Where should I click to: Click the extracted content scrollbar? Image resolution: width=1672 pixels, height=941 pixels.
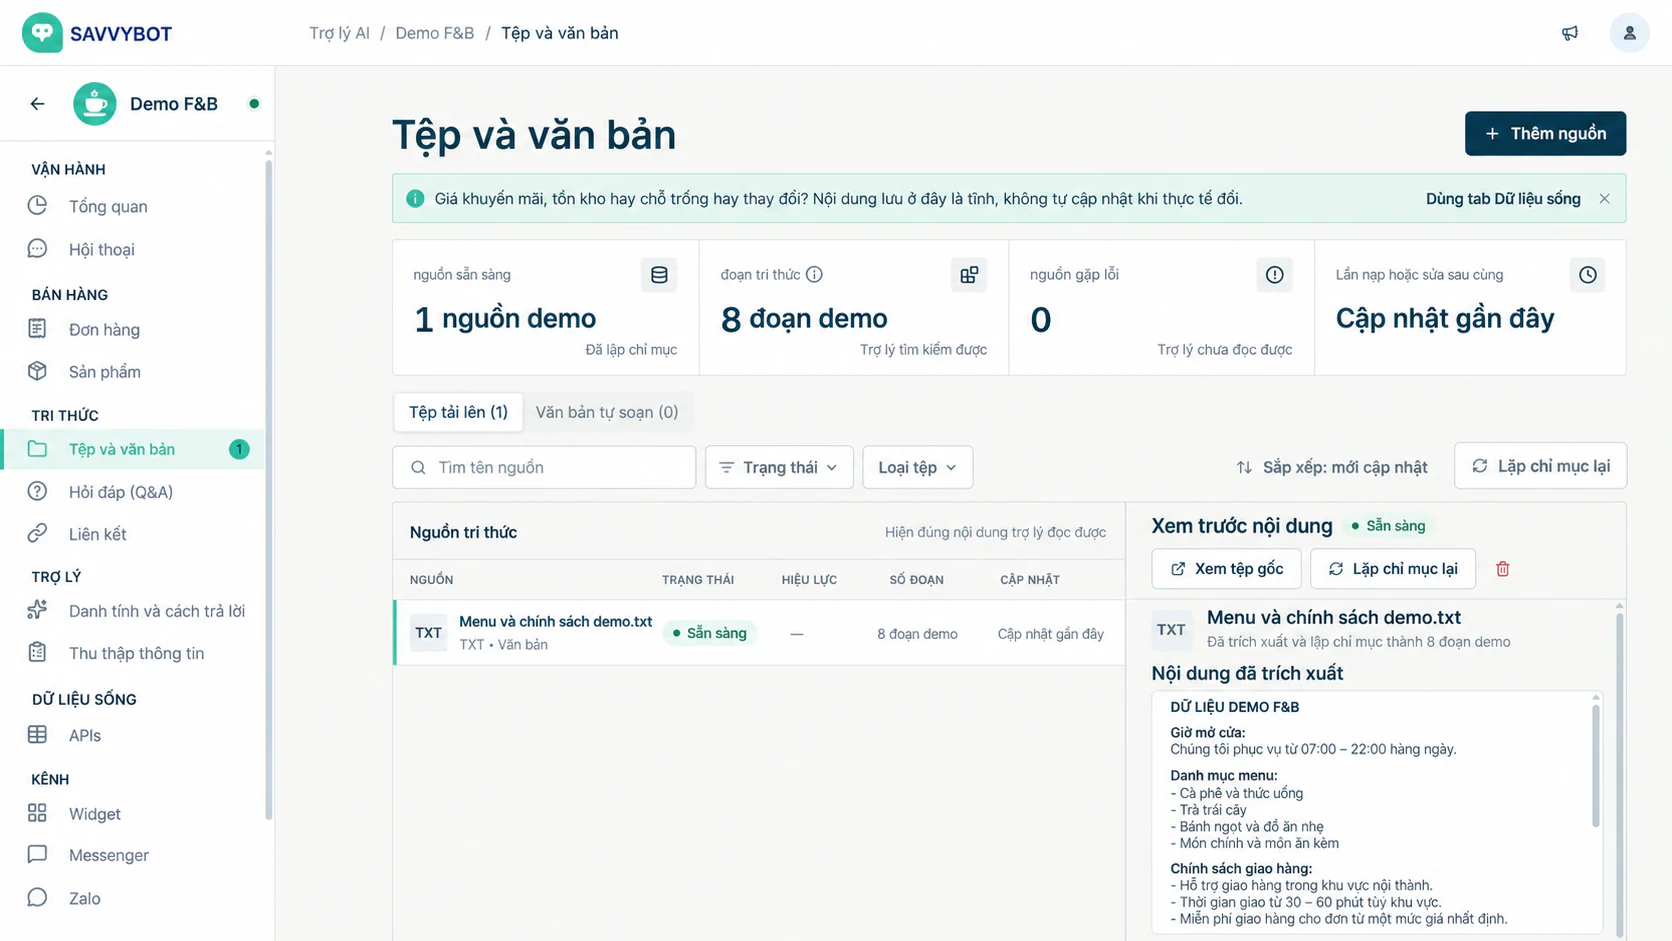1595,766
